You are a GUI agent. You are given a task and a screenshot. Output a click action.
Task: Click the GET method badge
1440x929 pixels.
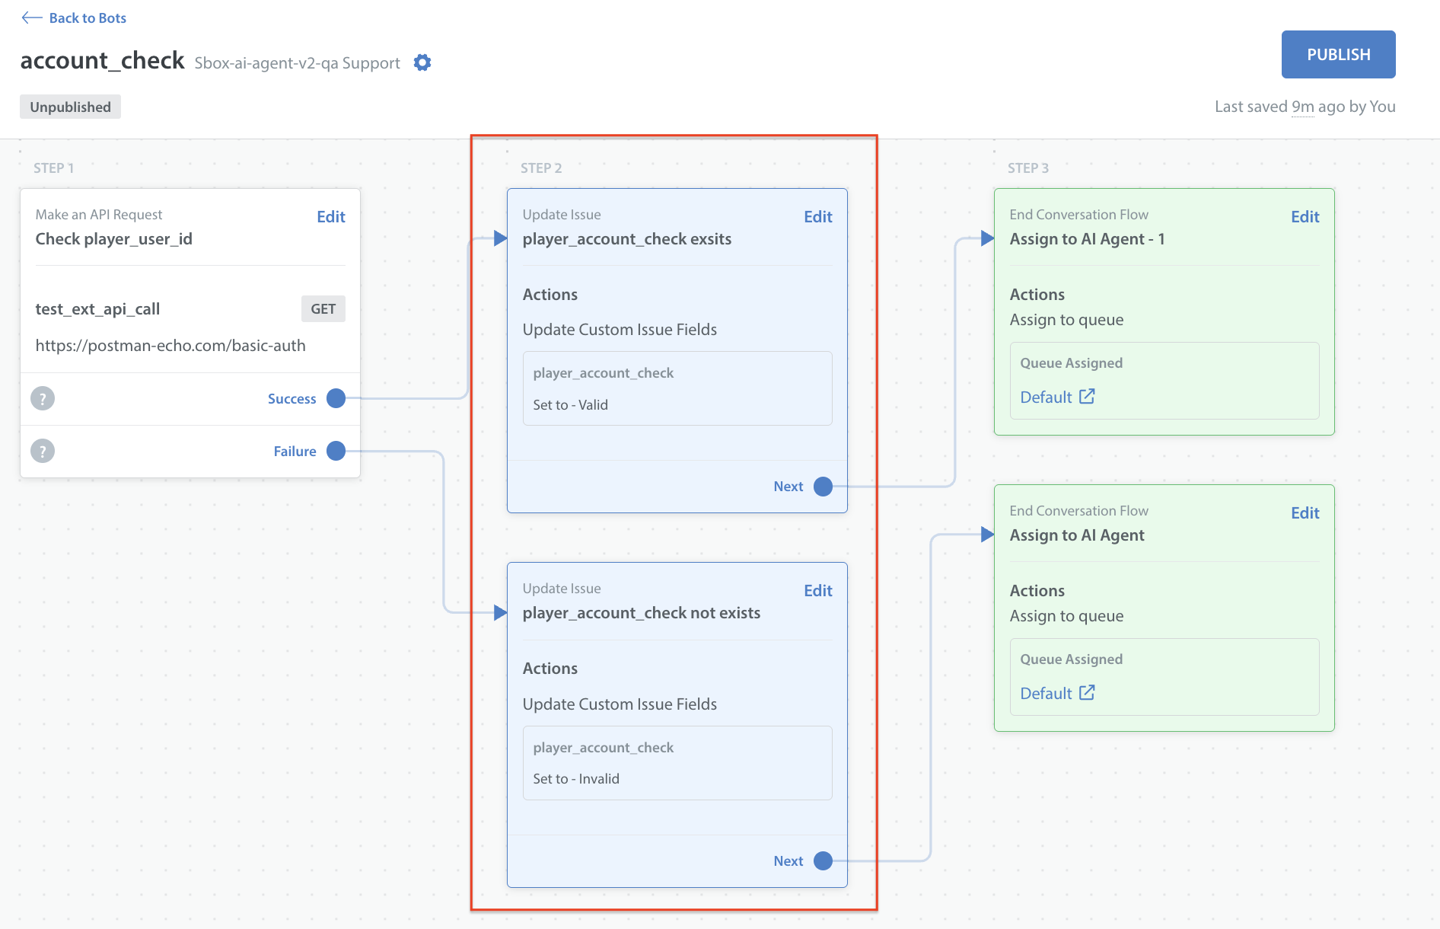pyautogui.click(x=323, y=309)
